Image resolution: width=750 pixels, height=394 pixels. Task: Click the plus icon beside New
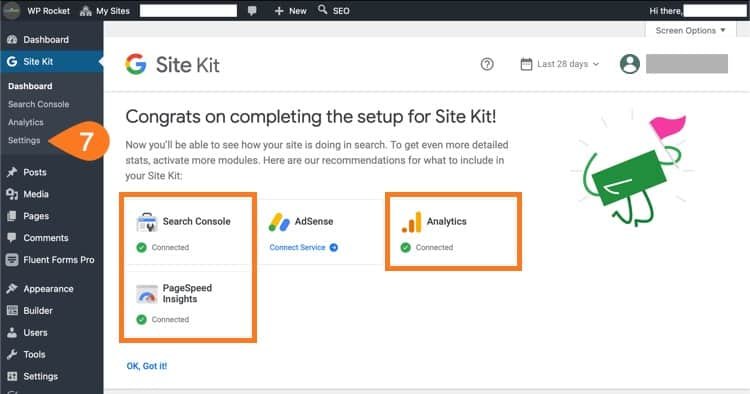tap(279, 11)
